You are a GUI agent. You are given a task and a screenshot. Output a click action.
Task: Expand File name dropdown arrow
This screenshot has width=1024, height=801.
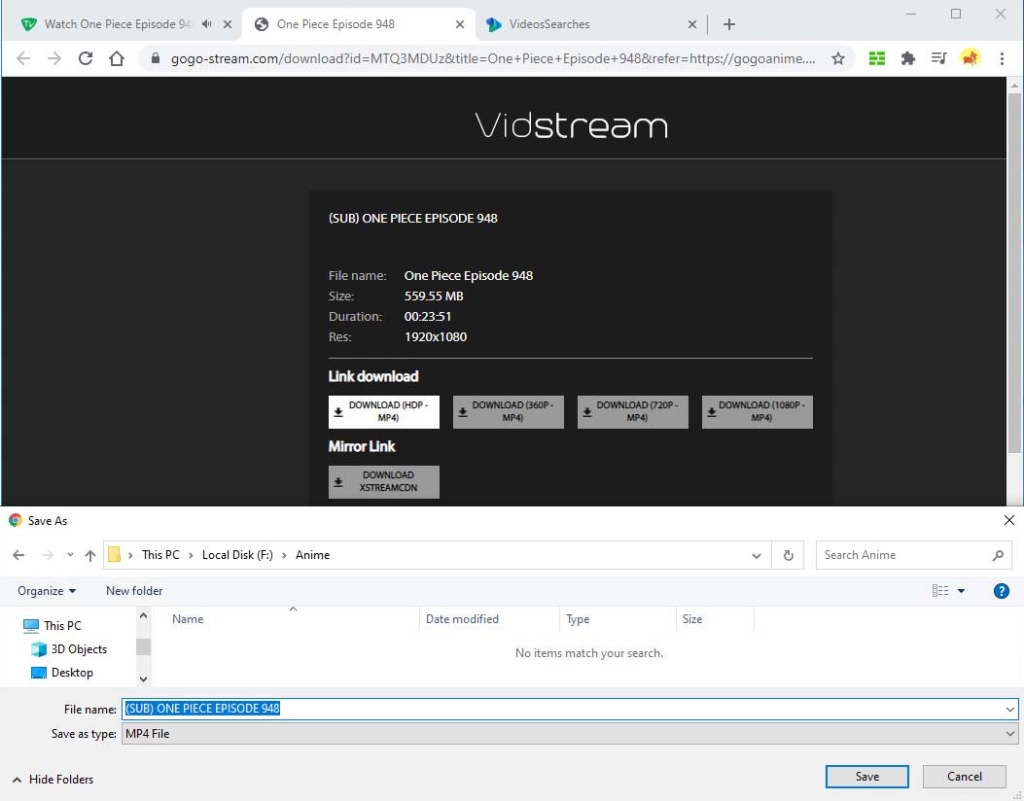click(x=1010, y=709)
